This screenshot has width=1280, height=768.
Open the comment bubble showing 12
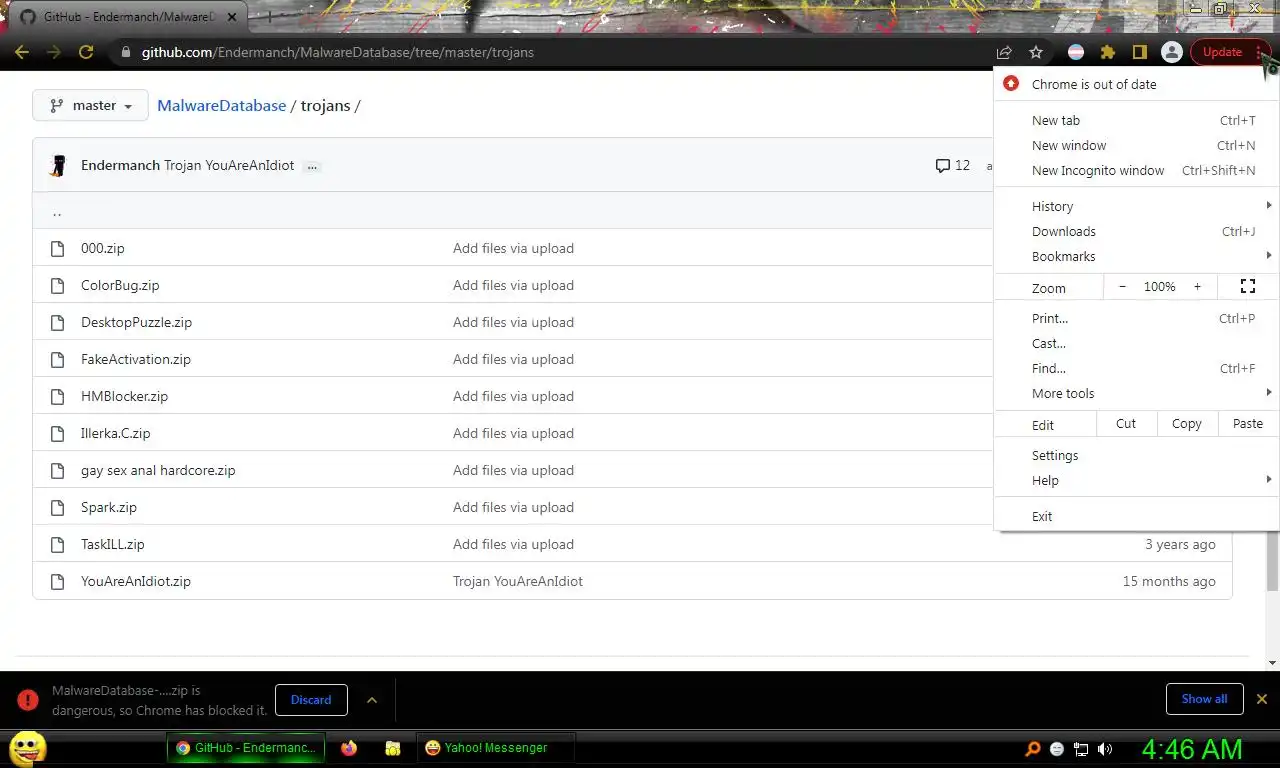point(952,165)
